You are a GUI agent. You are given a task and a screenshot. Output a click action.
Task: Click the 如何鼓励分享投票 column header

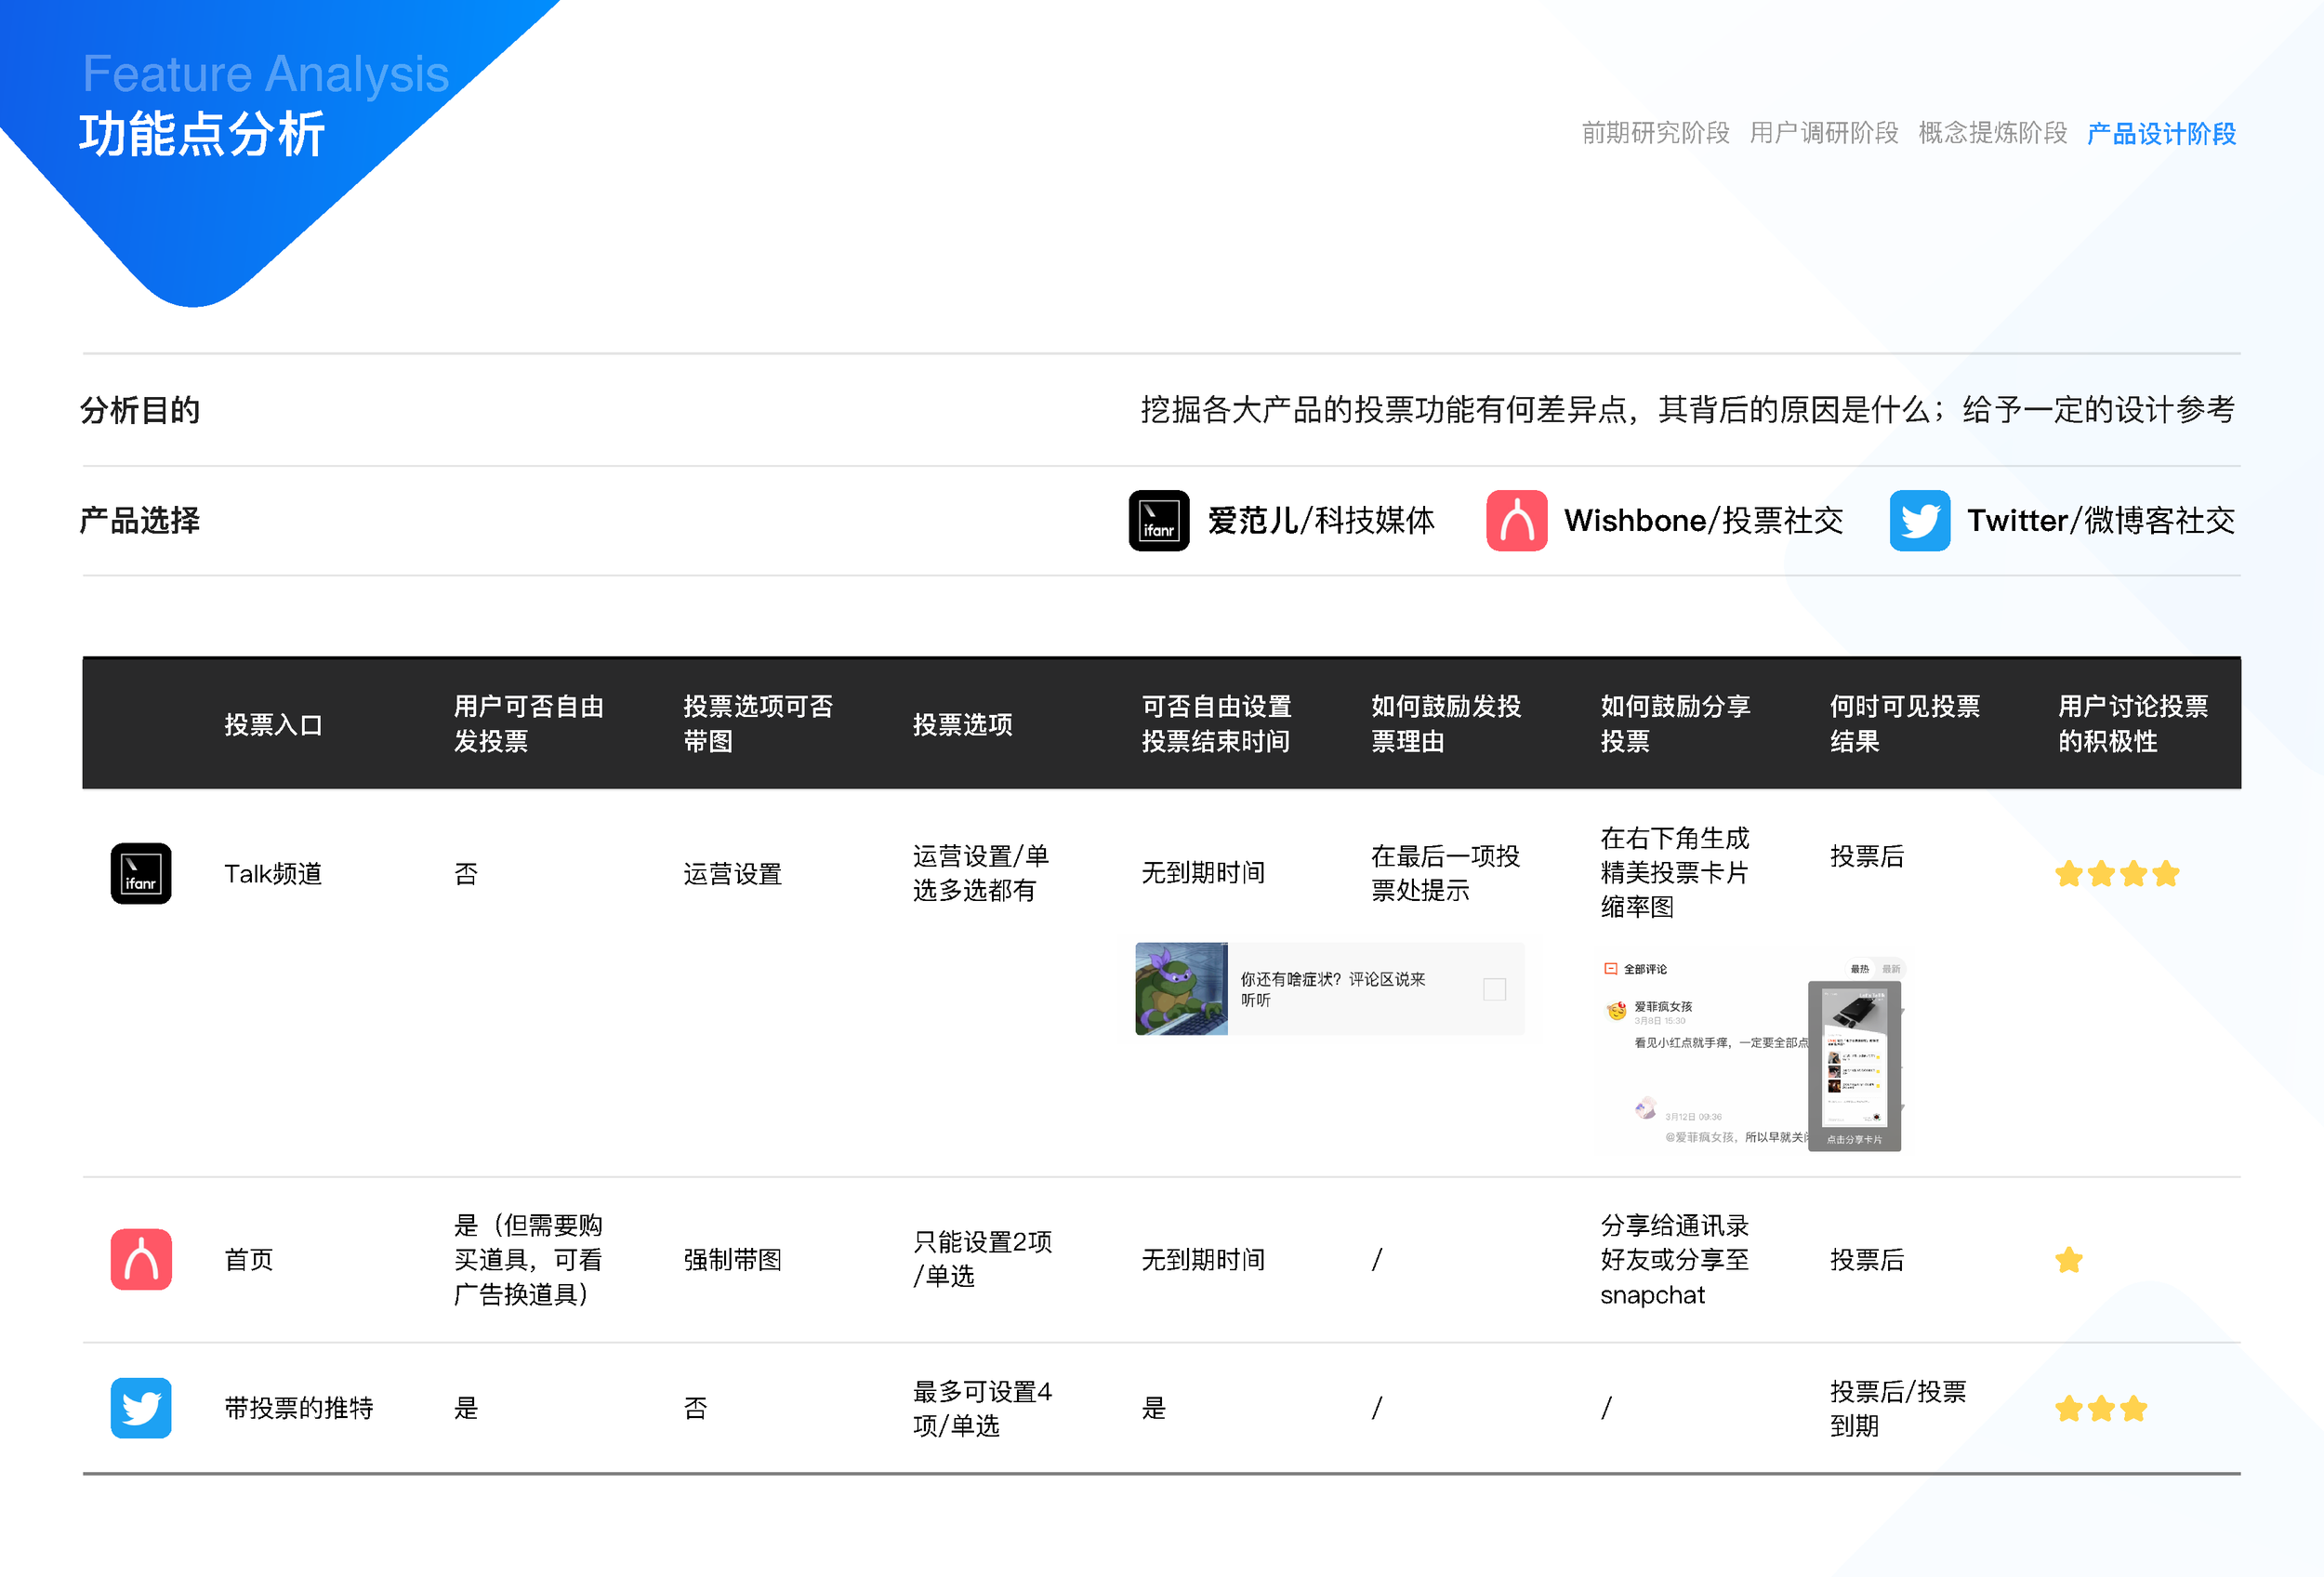(1675, 724)
